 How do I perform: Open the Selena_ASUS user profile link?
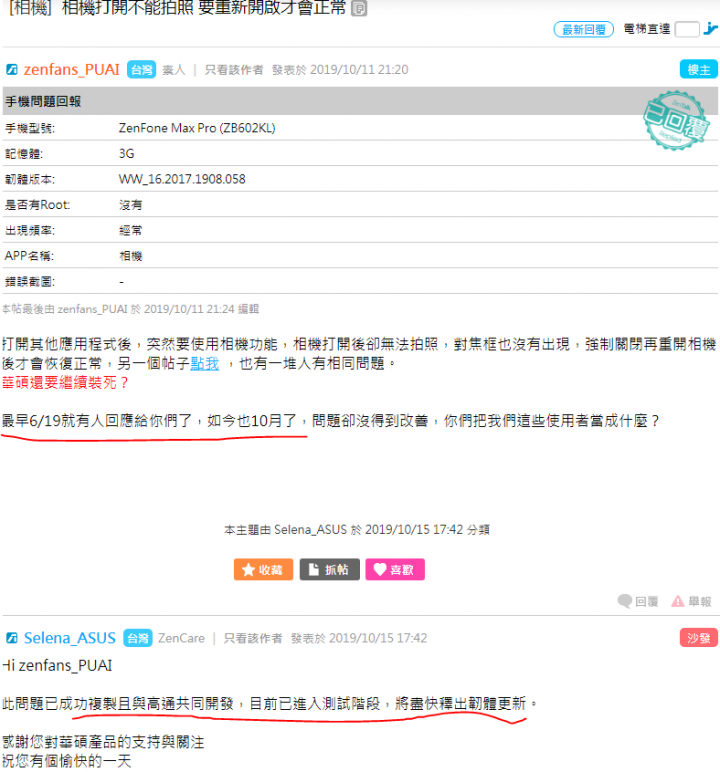(x=69, y=638)
